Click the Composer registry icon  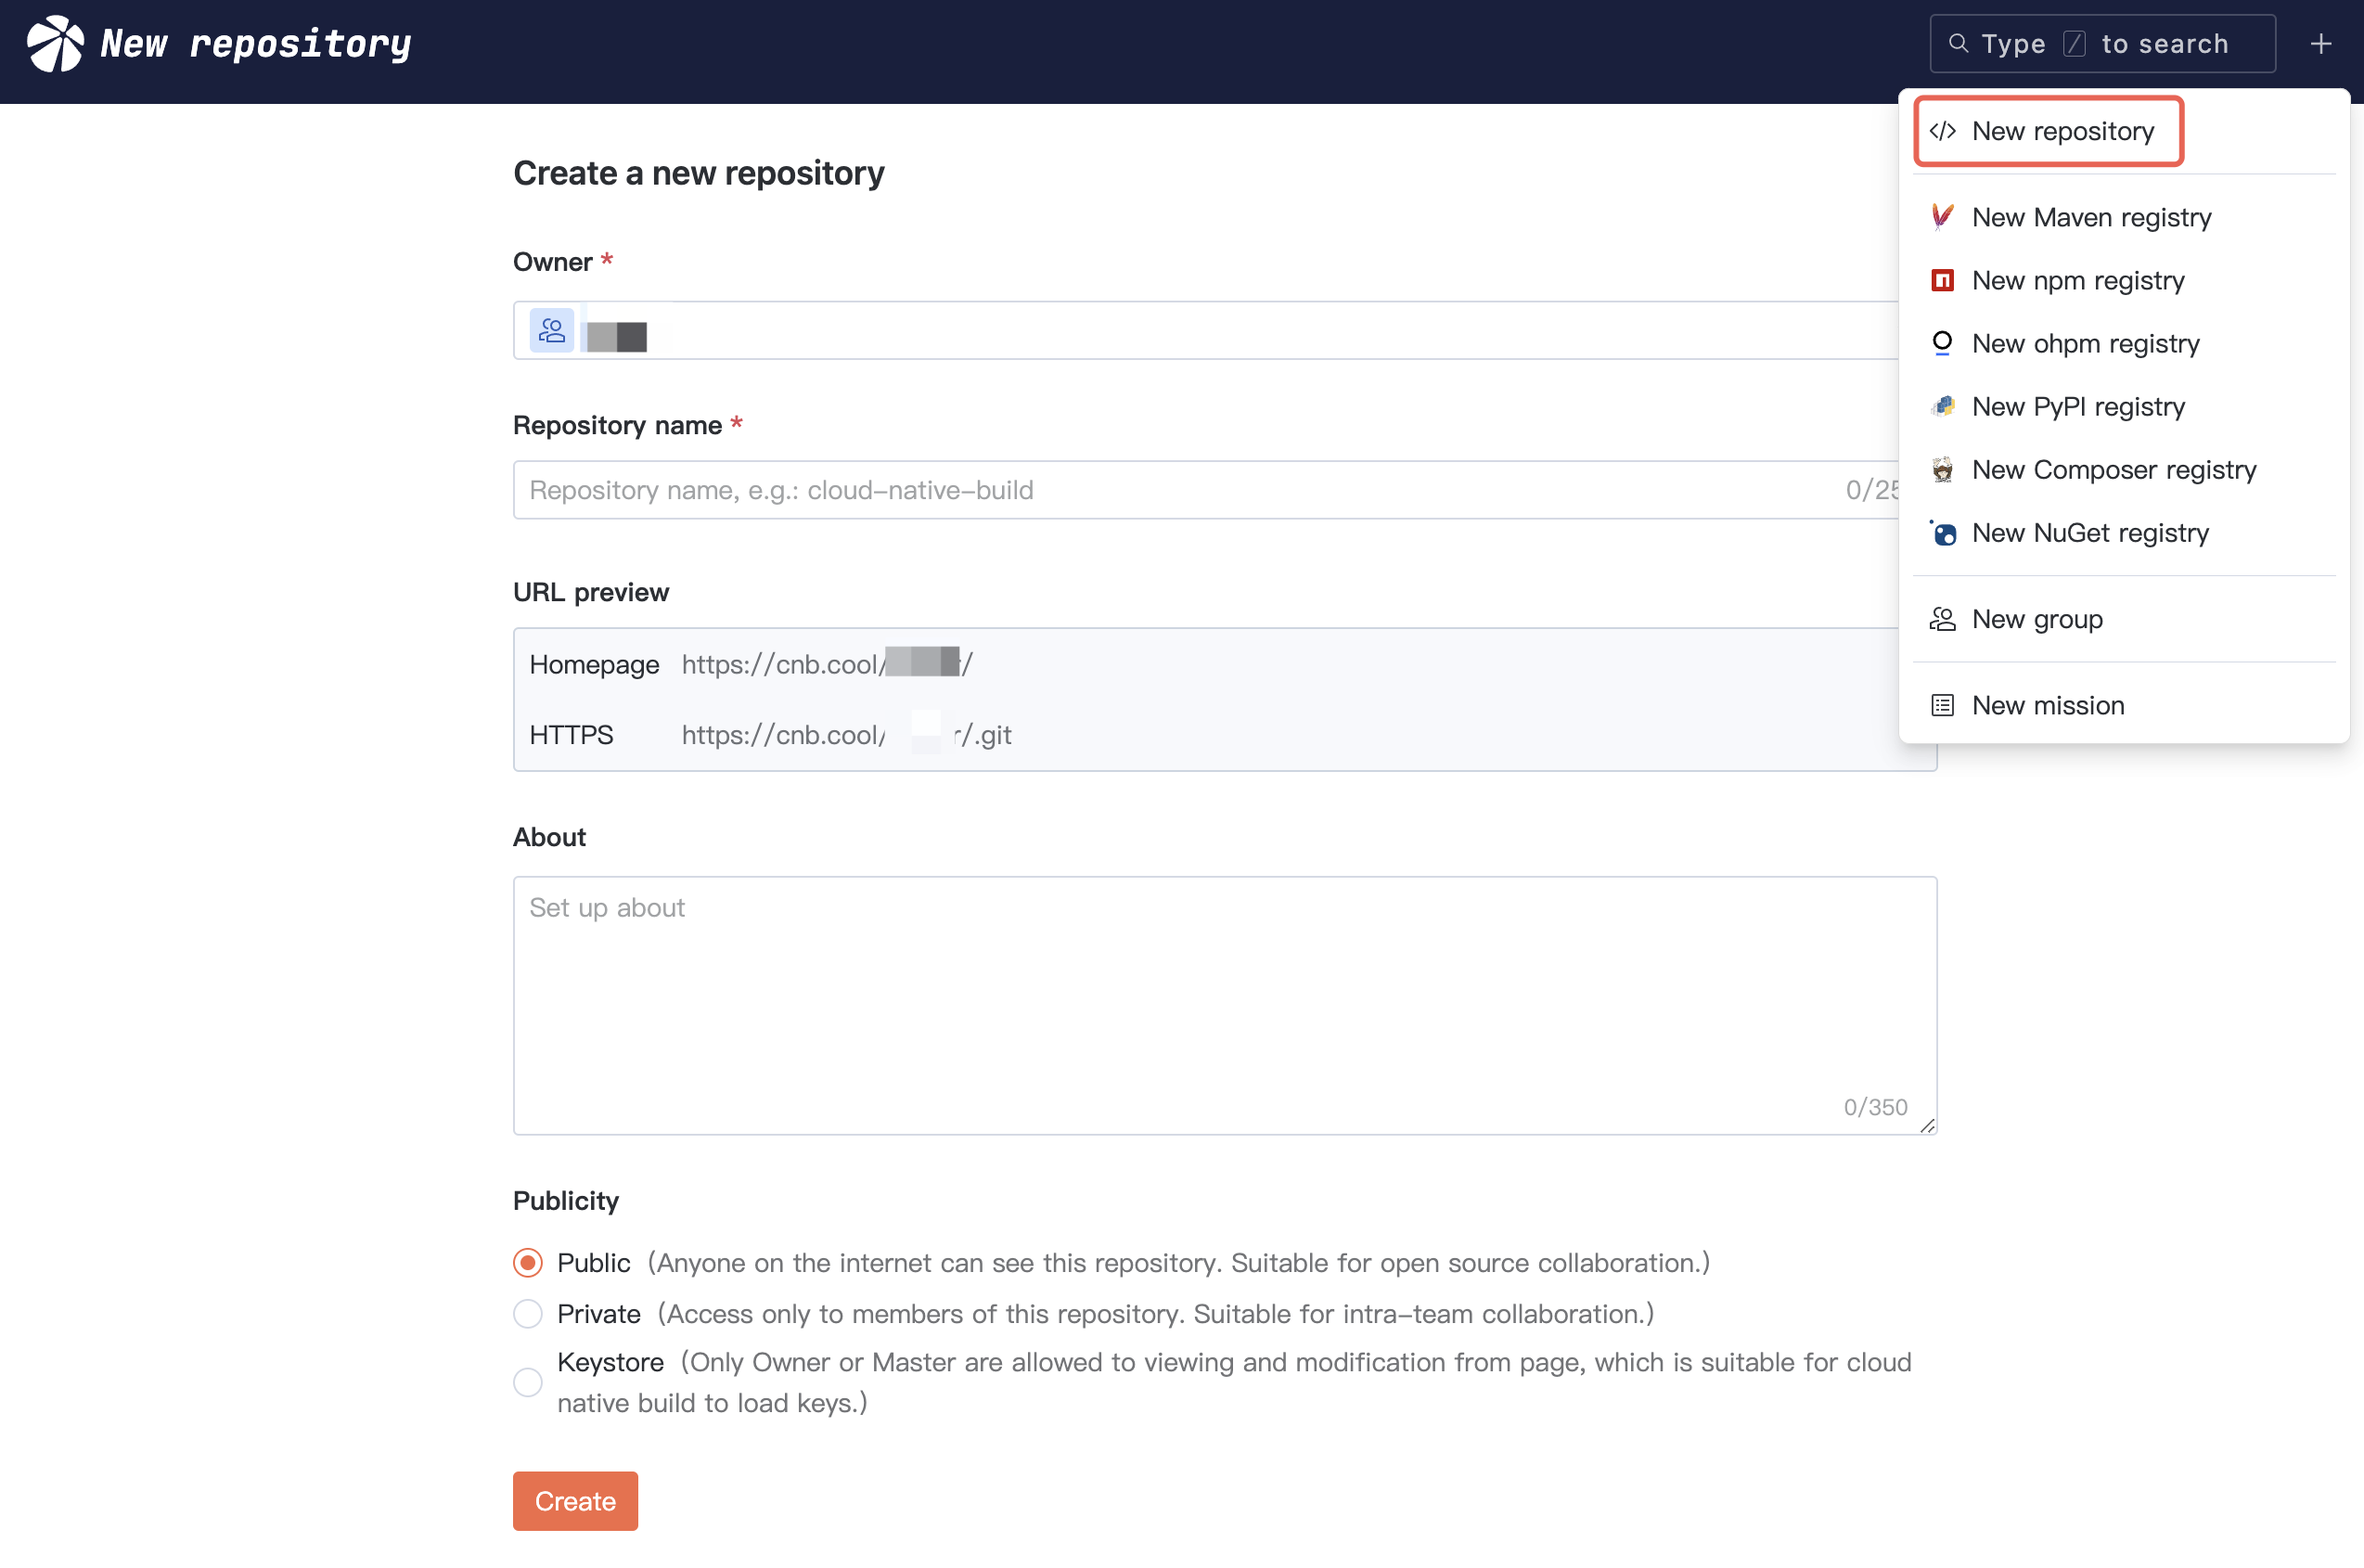click(x=1942, y=469)
